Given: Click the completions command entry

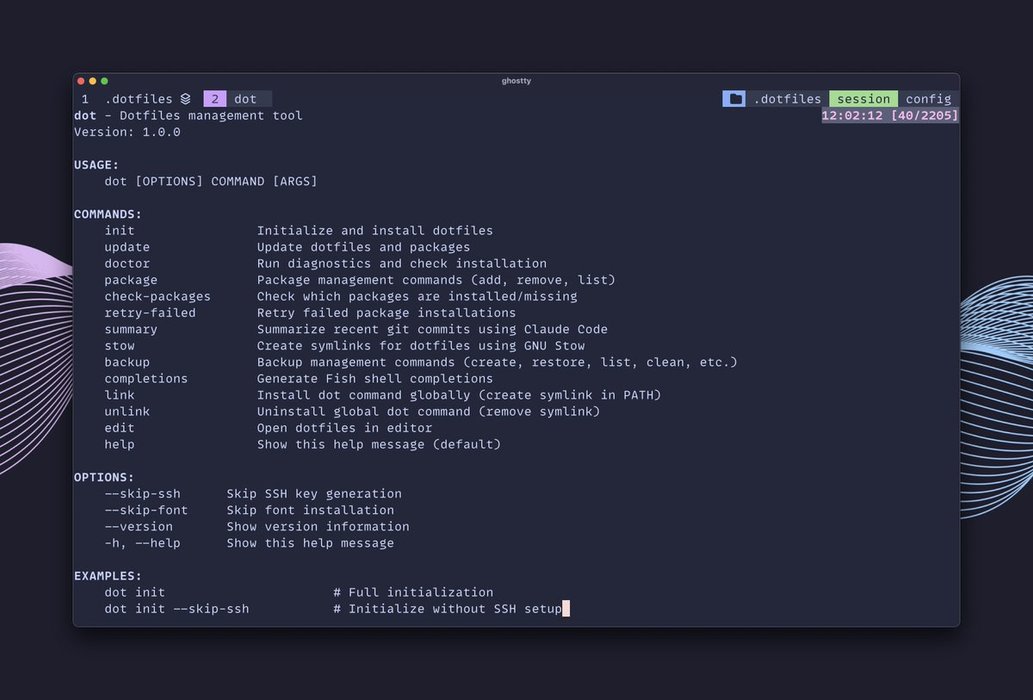Looking at the screenshot, I should click(146, 379).
